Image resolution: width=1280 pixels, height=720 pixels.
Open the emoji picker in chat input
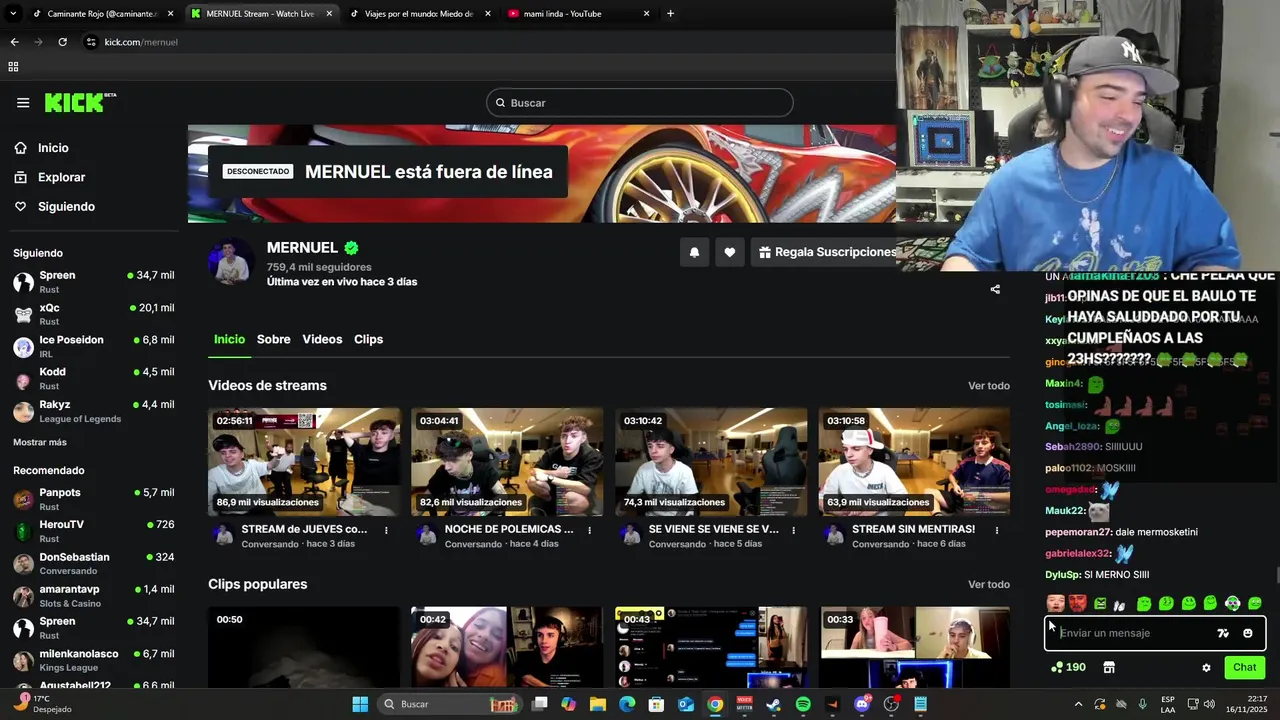[1248, 633]
